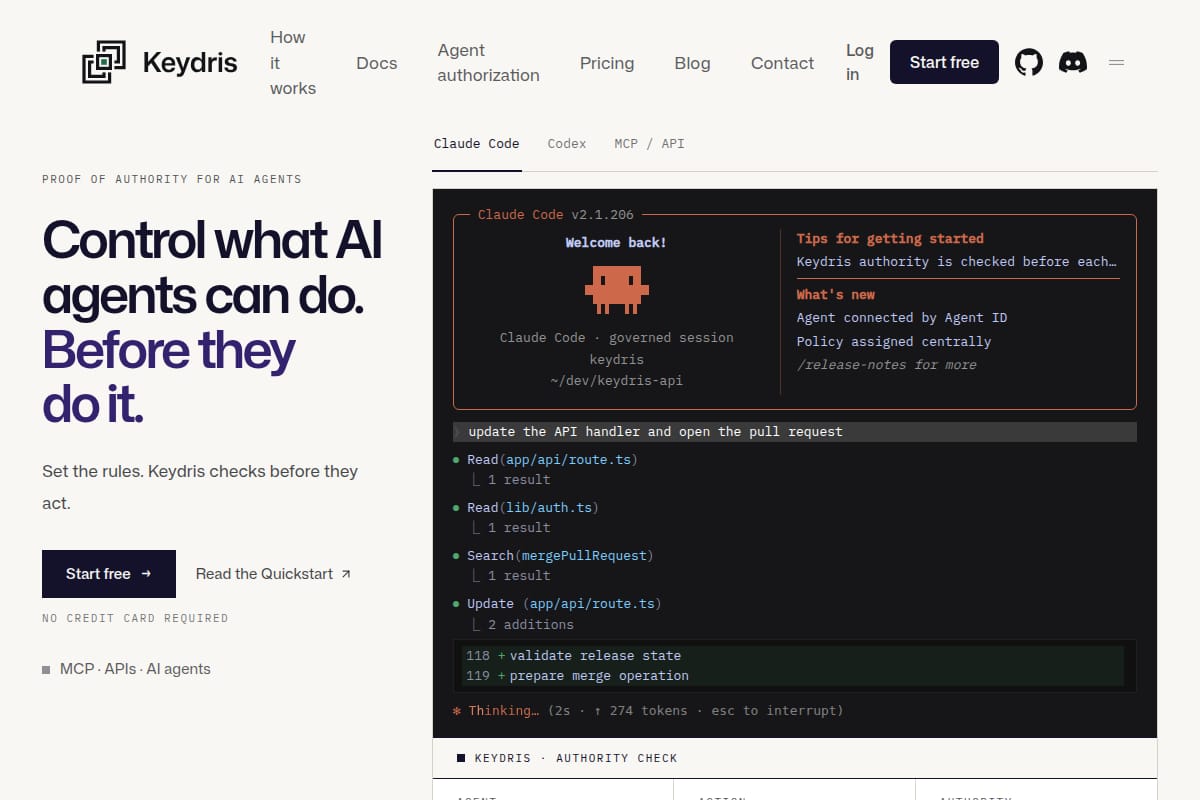Click 'Tips for getting started' heading
This screenshot has height=800, width=1200.
pos(890,239)
